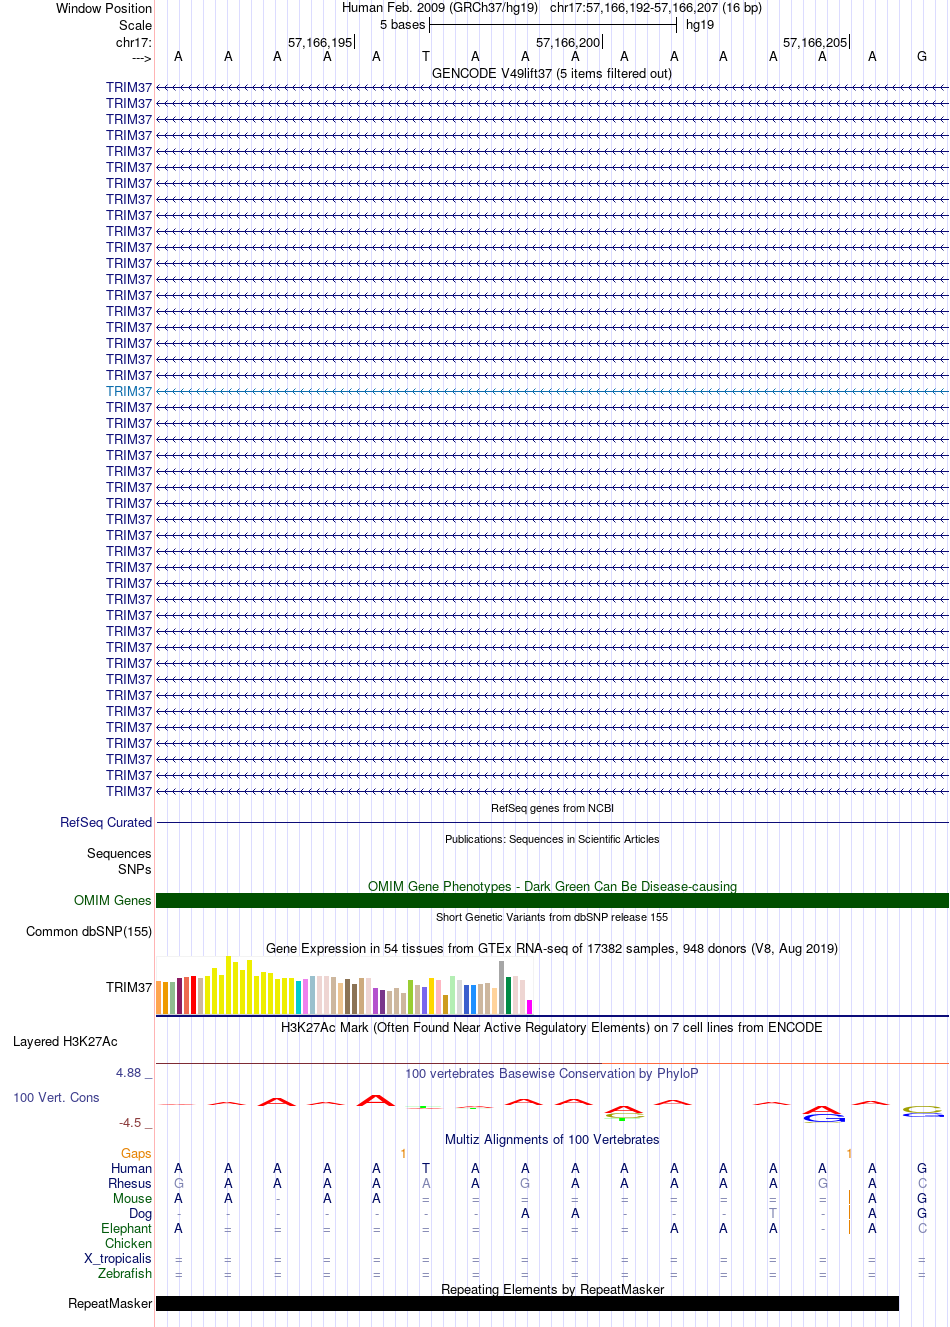Open the H3K27Ac Mark track title
Viewport: 950px width, 1327px height.
(552, 1027)
